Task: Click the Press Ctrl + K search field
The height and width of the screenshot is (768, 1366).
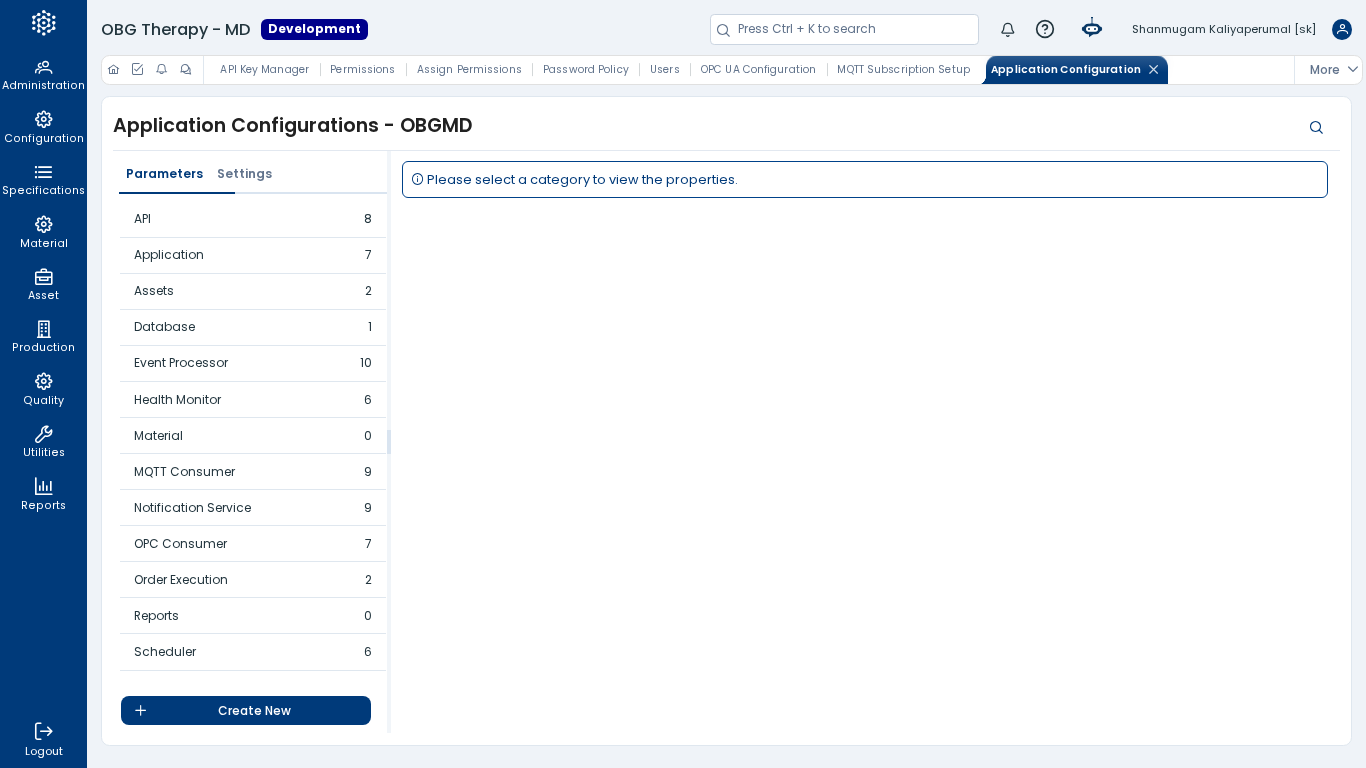Action: point(844,29)
